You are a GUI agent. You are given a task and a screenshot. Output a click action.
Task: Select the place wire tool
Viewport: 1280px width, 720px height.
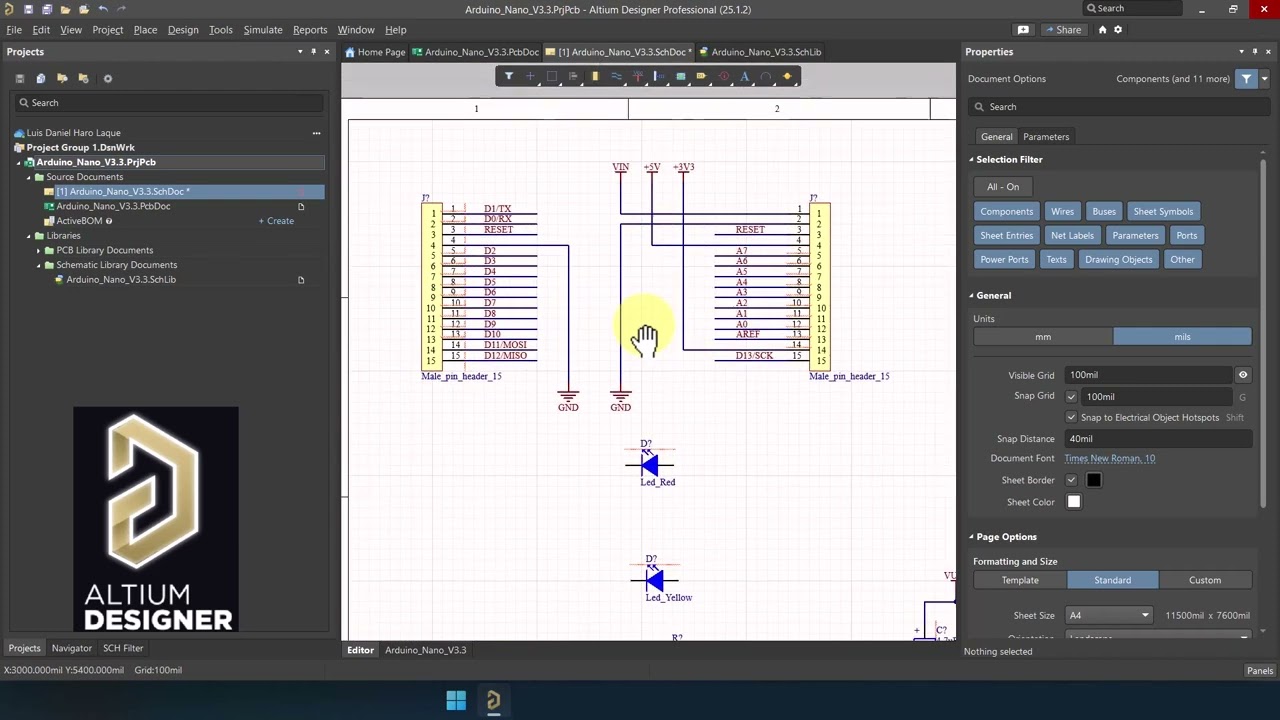click(x=616, y=76)
